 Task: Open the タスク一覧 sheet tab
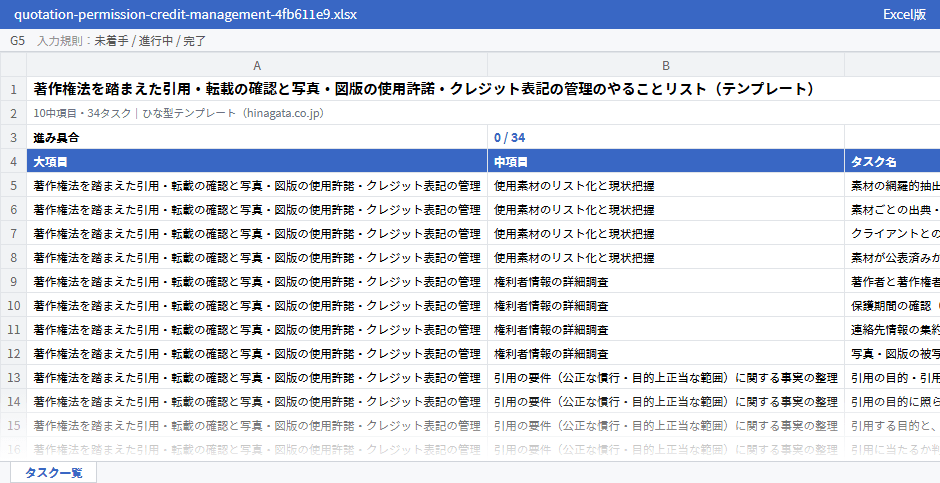click(x=53, y=472)
